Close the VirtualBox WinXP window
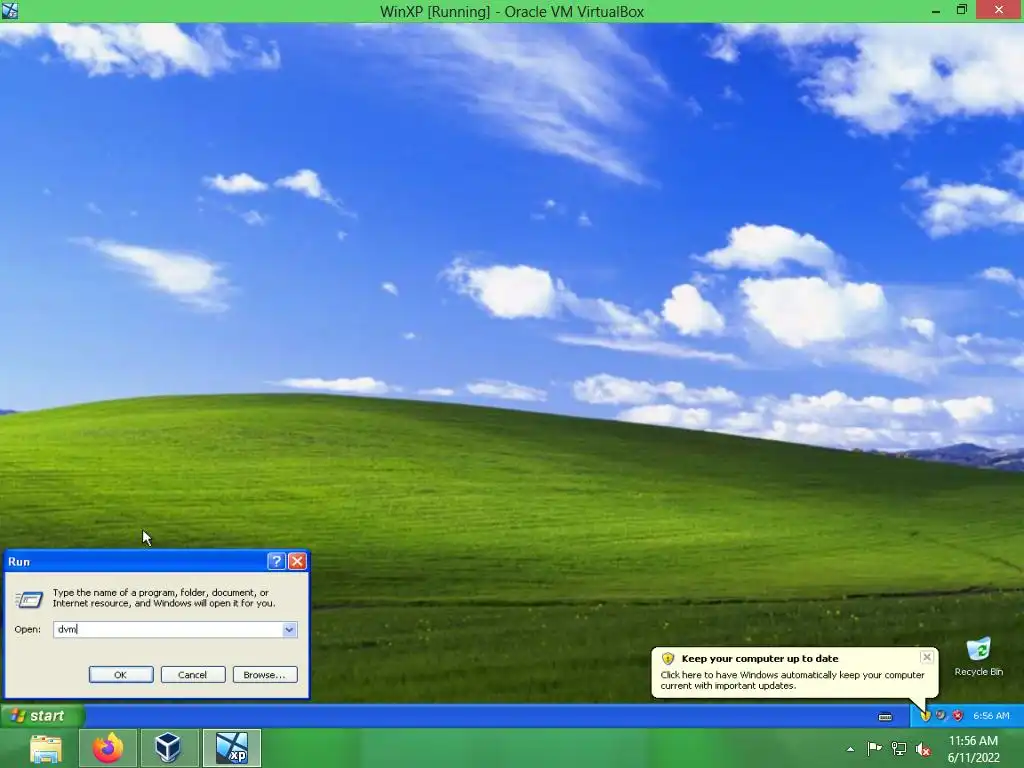Screen dimensions: 1024x768 coord(999,10)
